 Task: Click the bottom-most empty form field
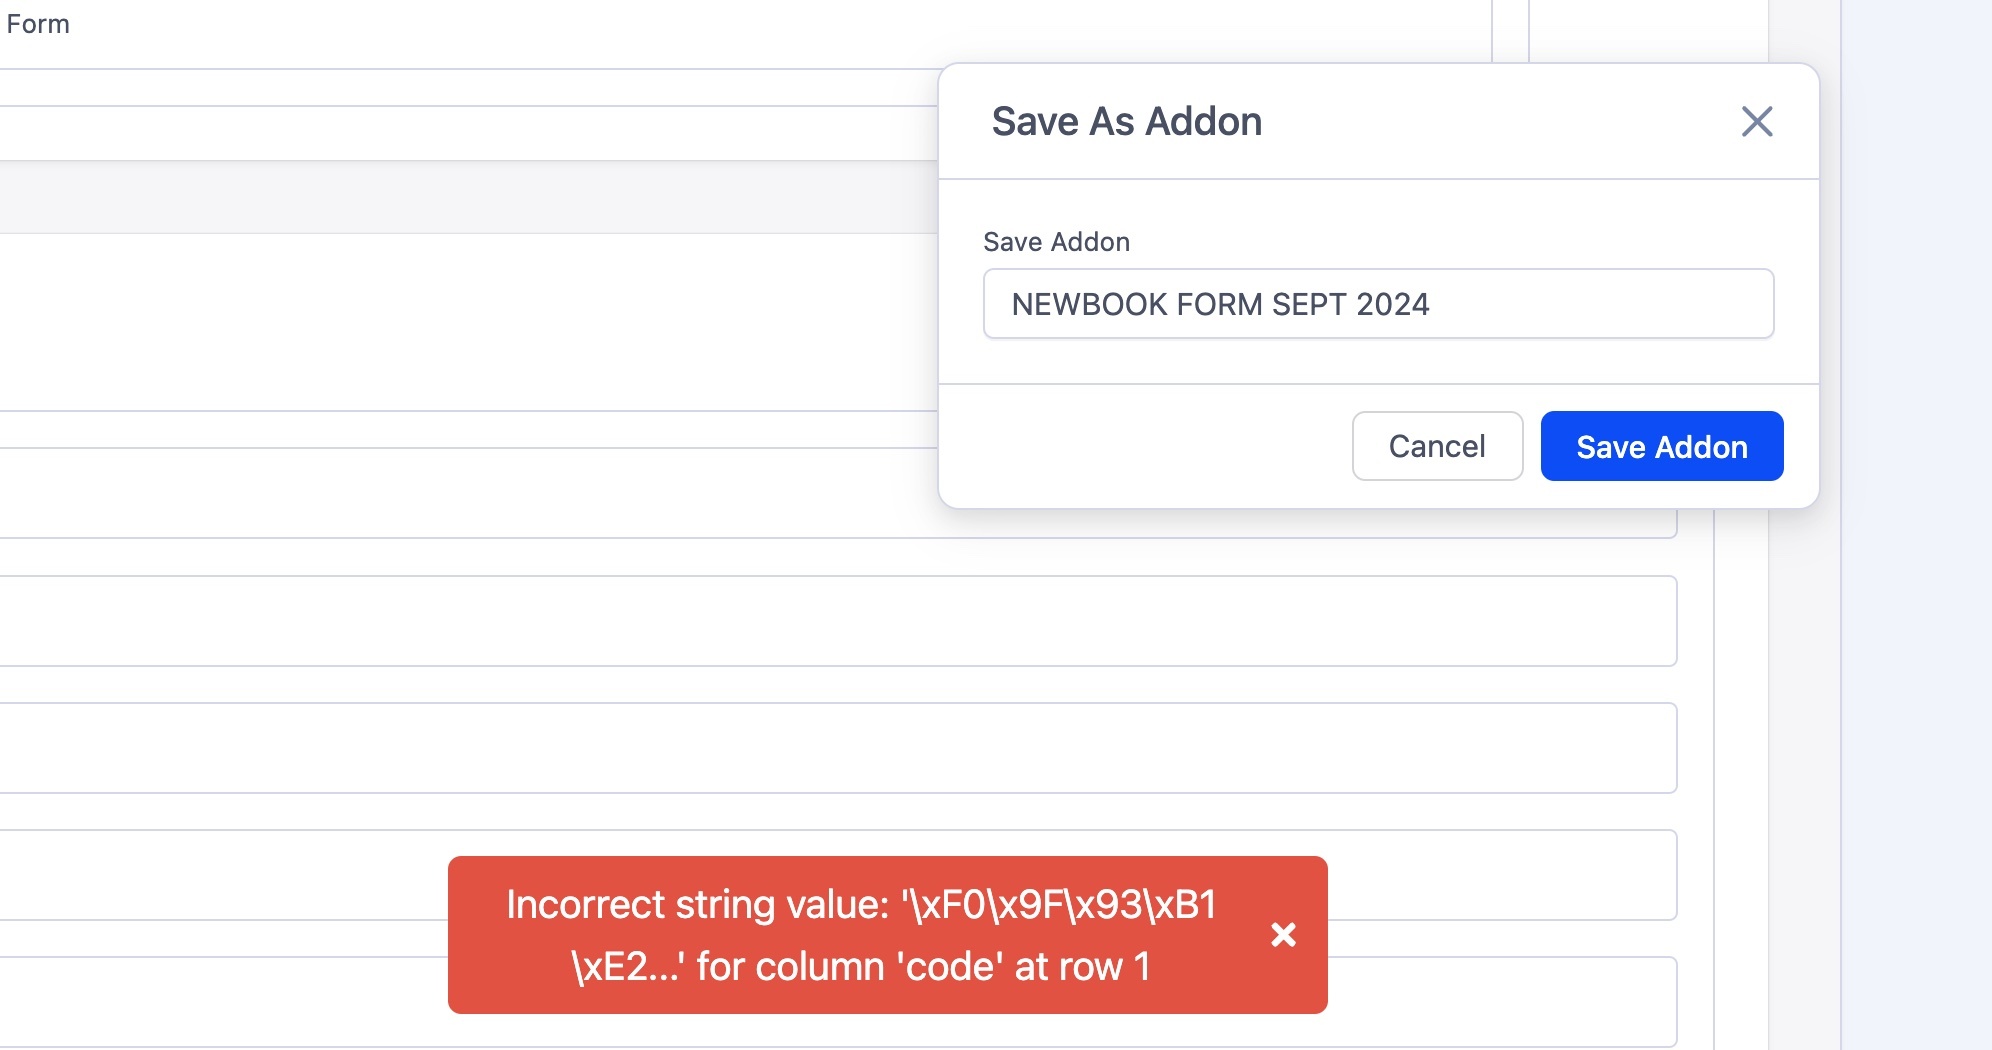click(220, 1002)
